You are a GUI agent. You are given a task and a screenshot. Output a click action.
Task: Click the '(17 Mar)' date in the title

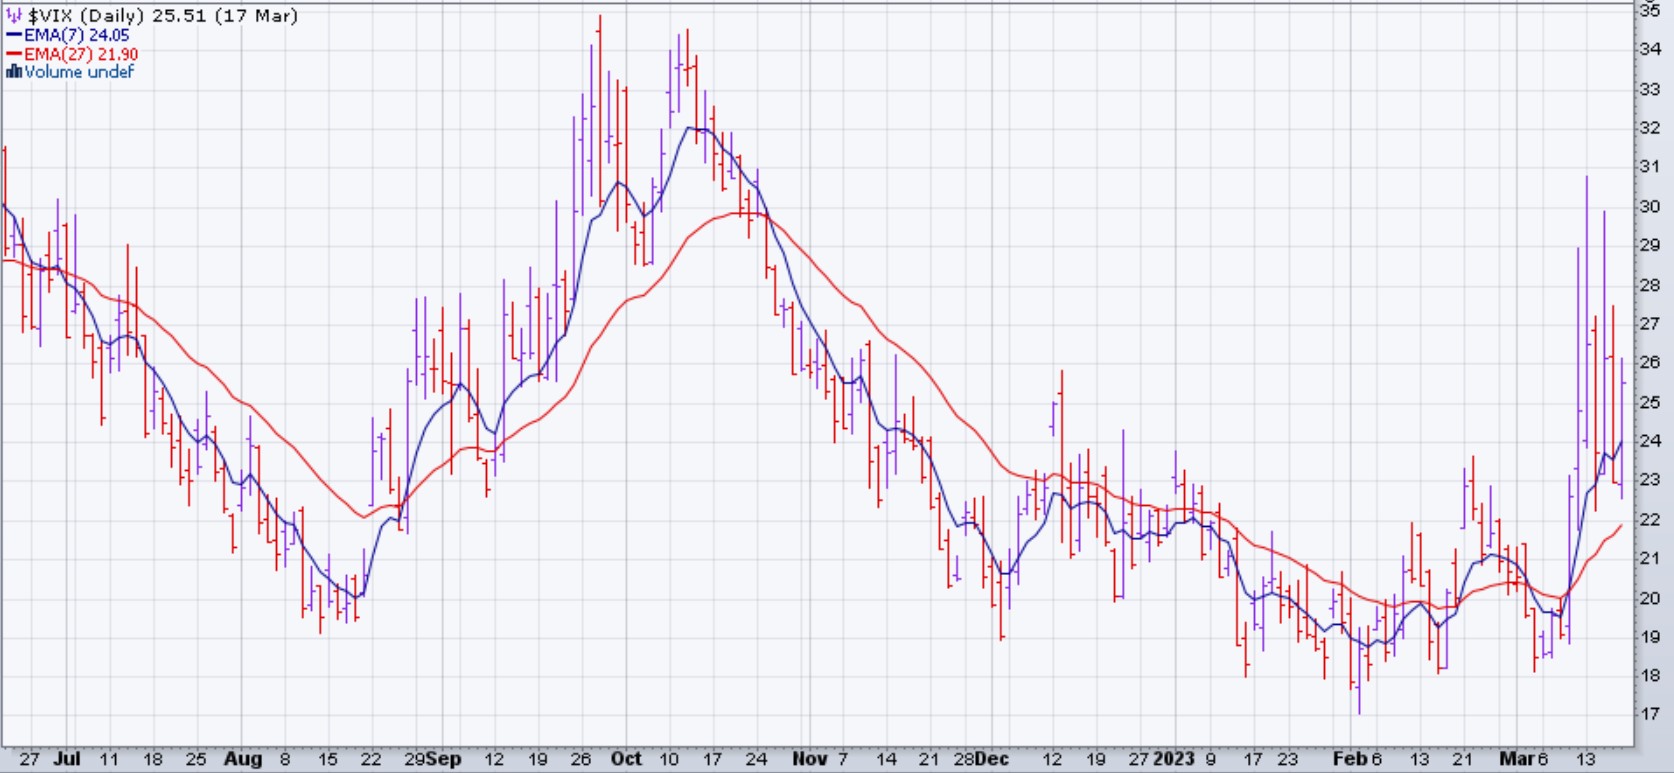[x=260, y=16]
